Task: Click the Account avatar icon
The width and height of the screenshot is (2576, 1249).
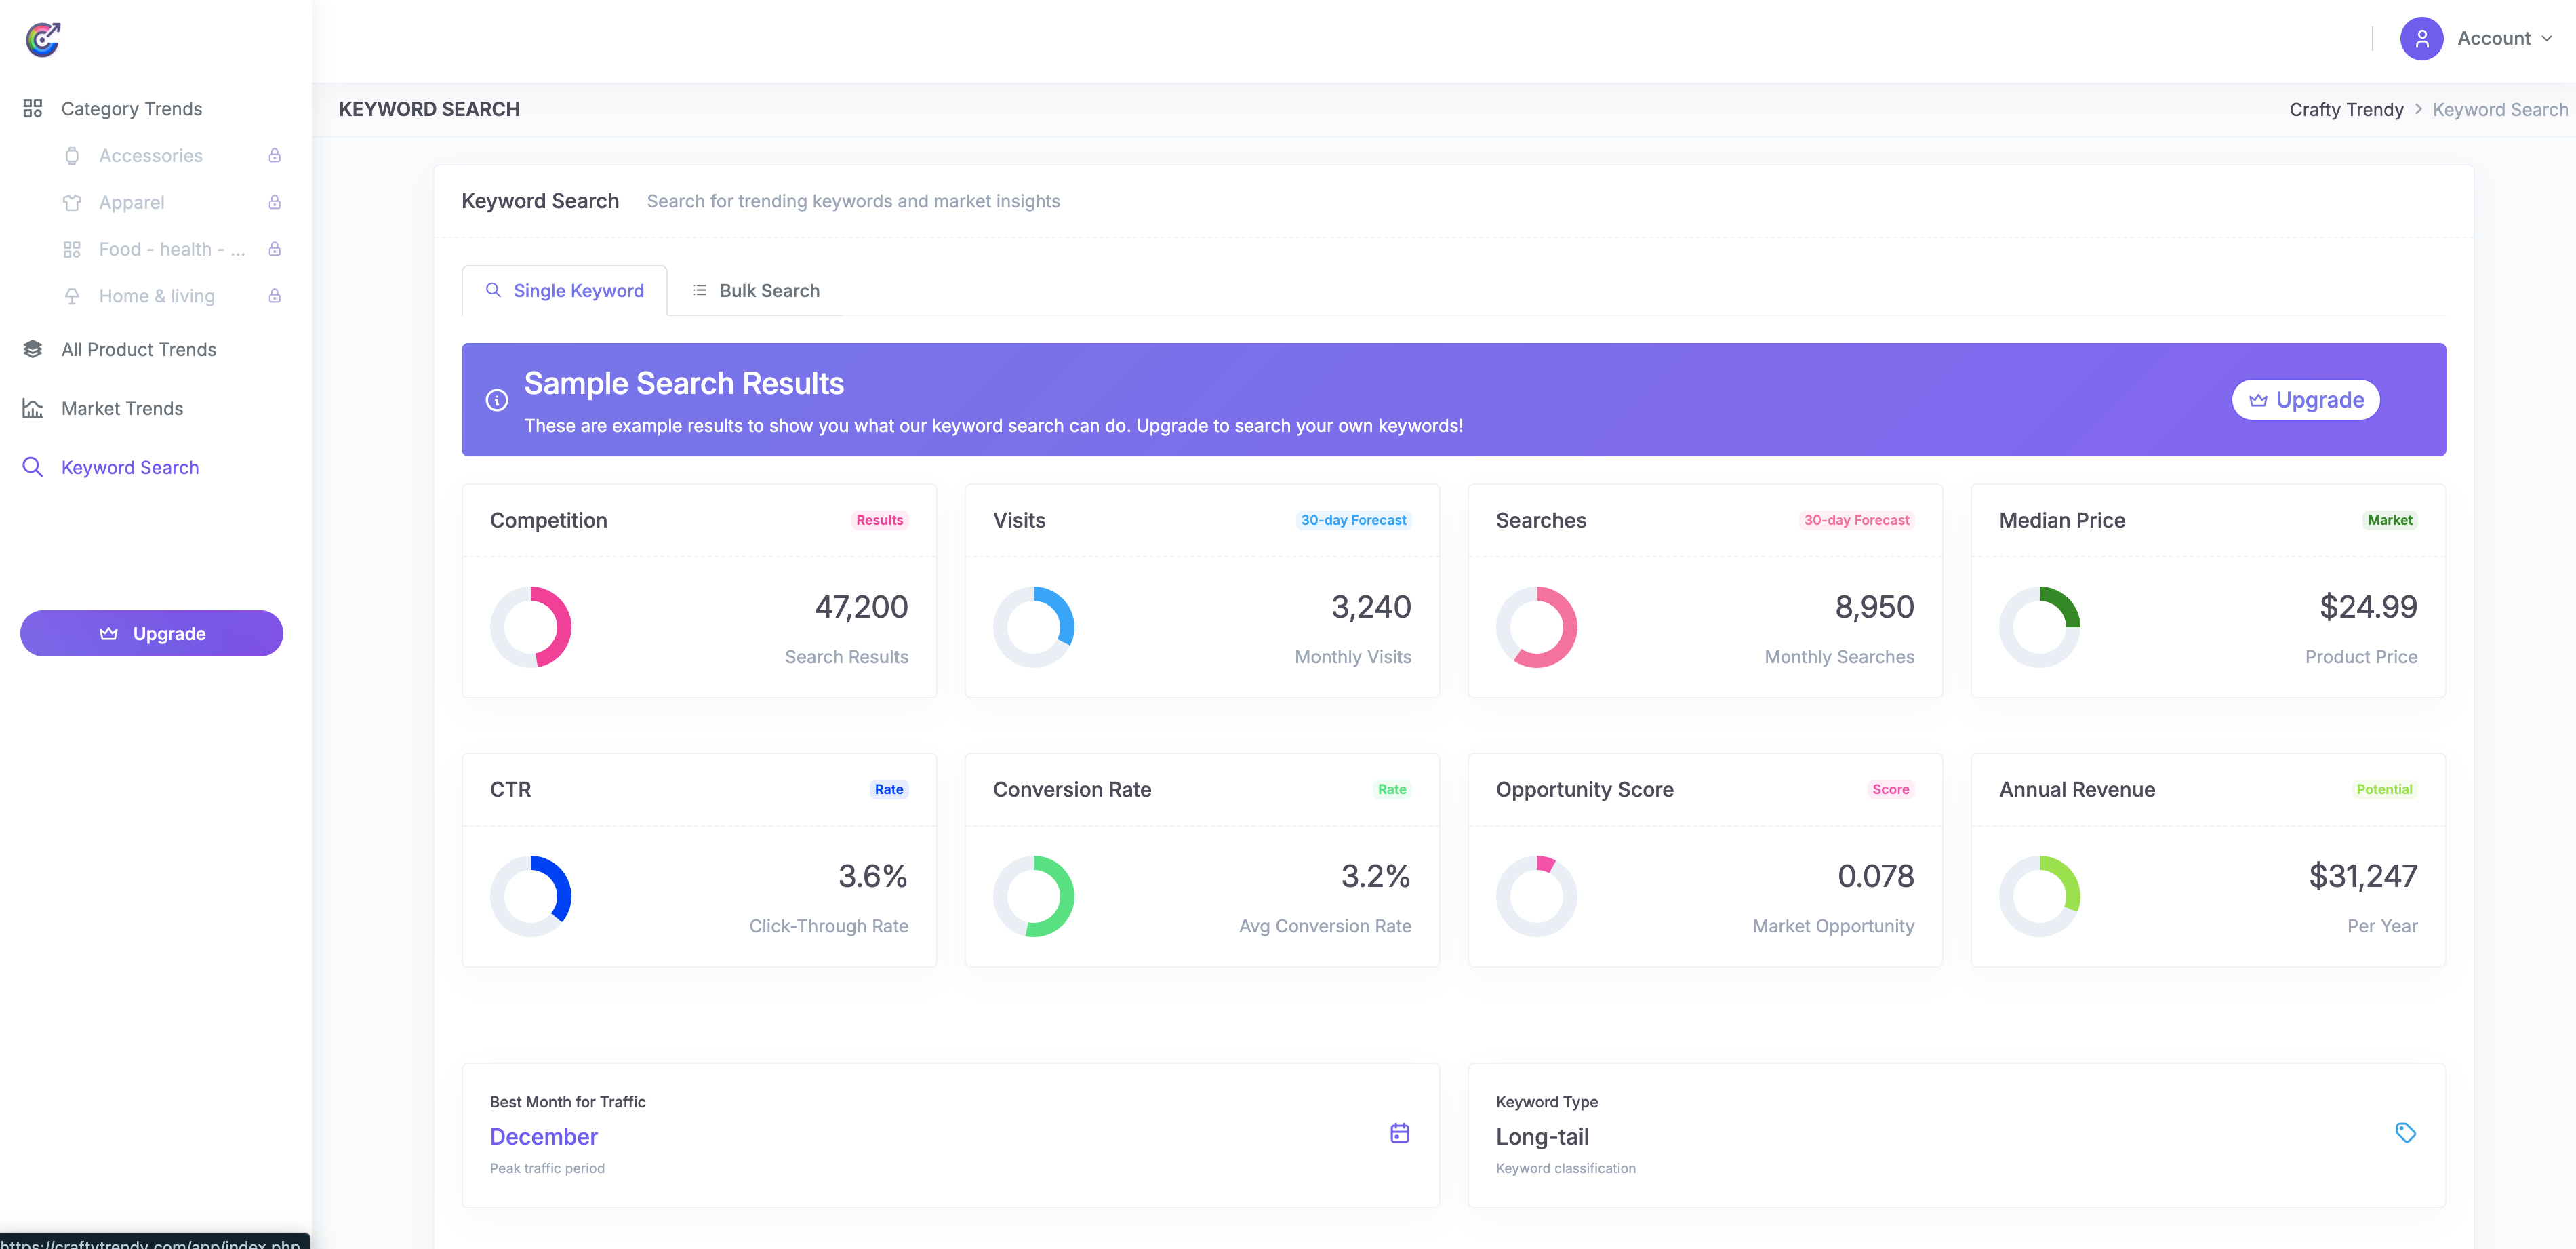Action: pyautogui.click(x=2421, y=38)
